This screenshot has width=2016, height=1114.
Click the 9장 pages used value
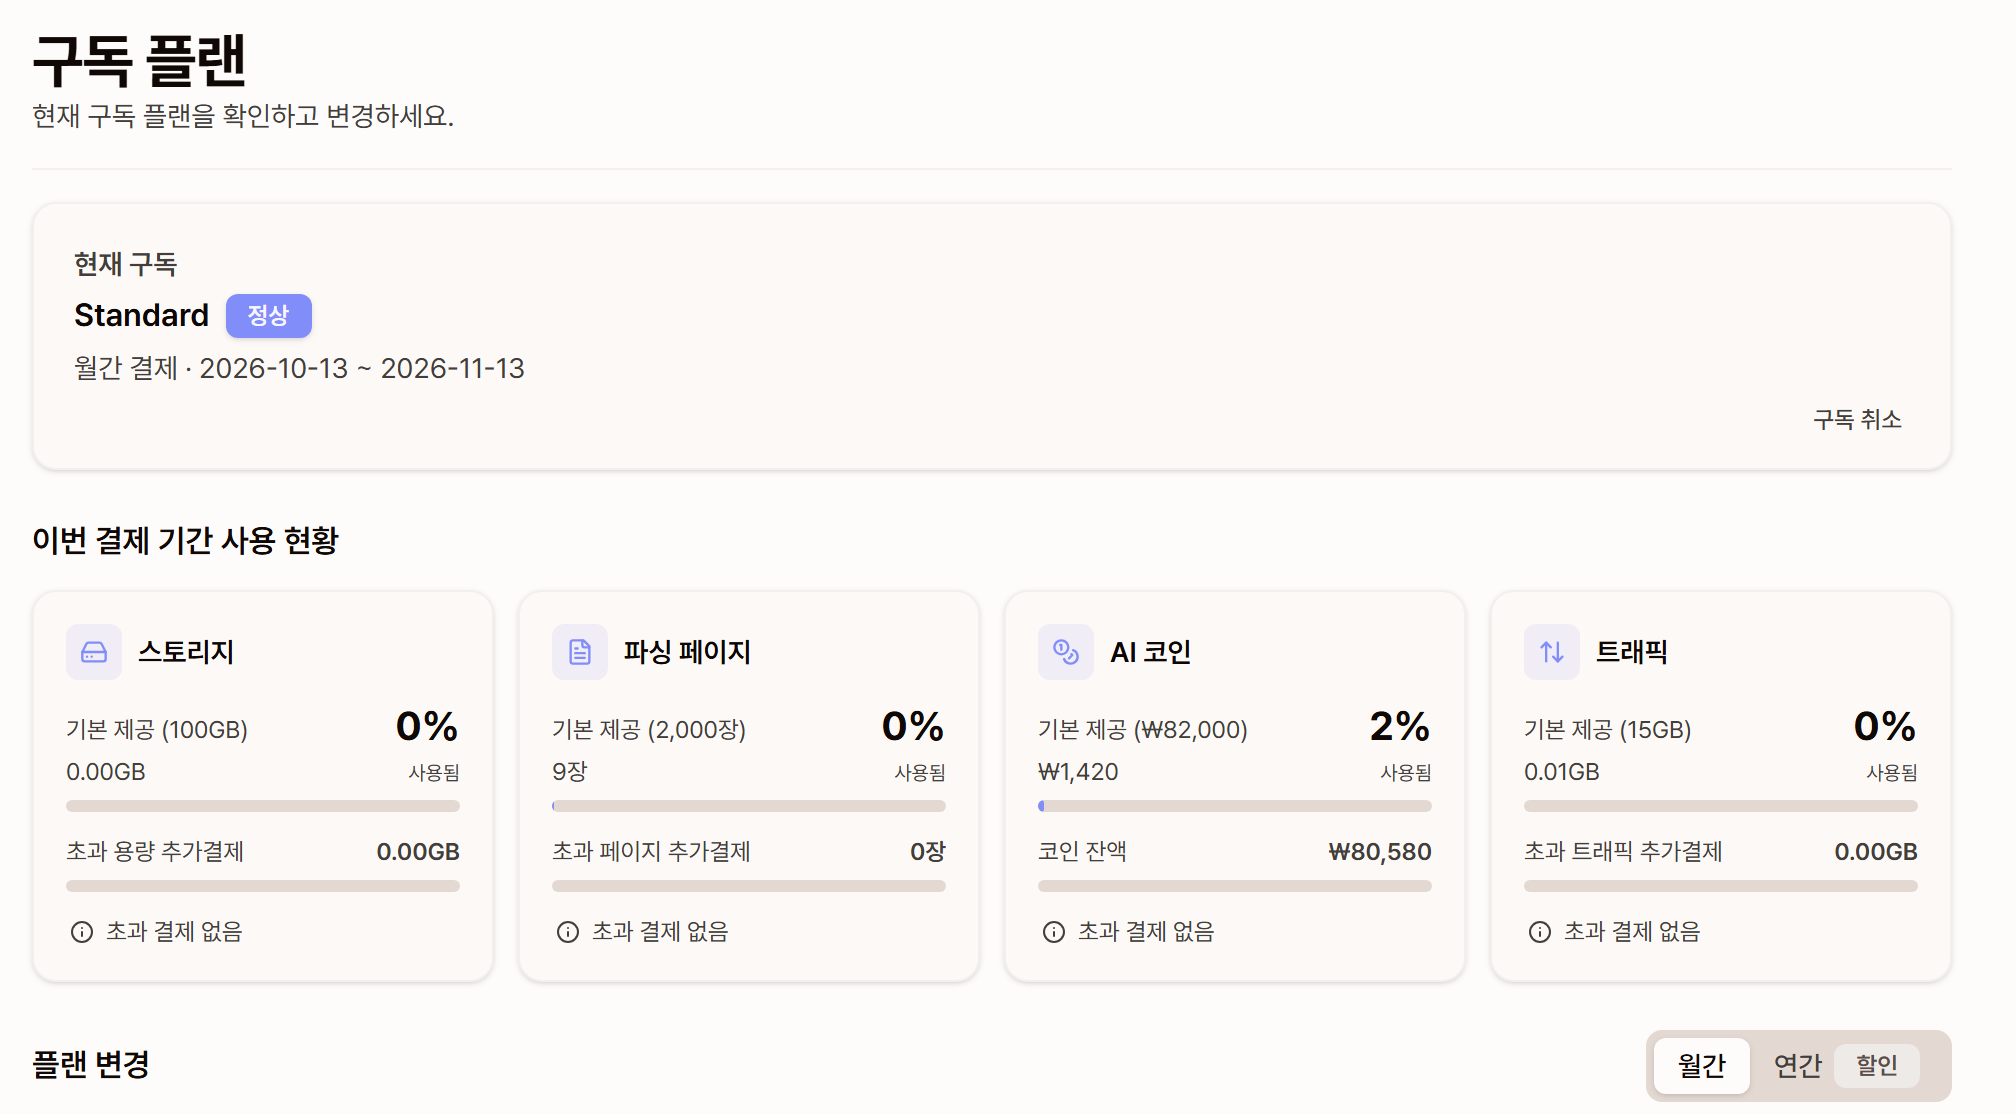click(570, 772)
